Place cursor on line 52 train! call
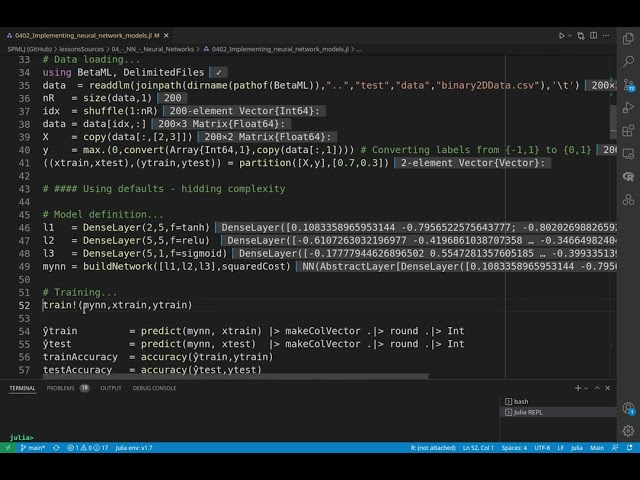 pyautogui.click(x=117, y=305)
